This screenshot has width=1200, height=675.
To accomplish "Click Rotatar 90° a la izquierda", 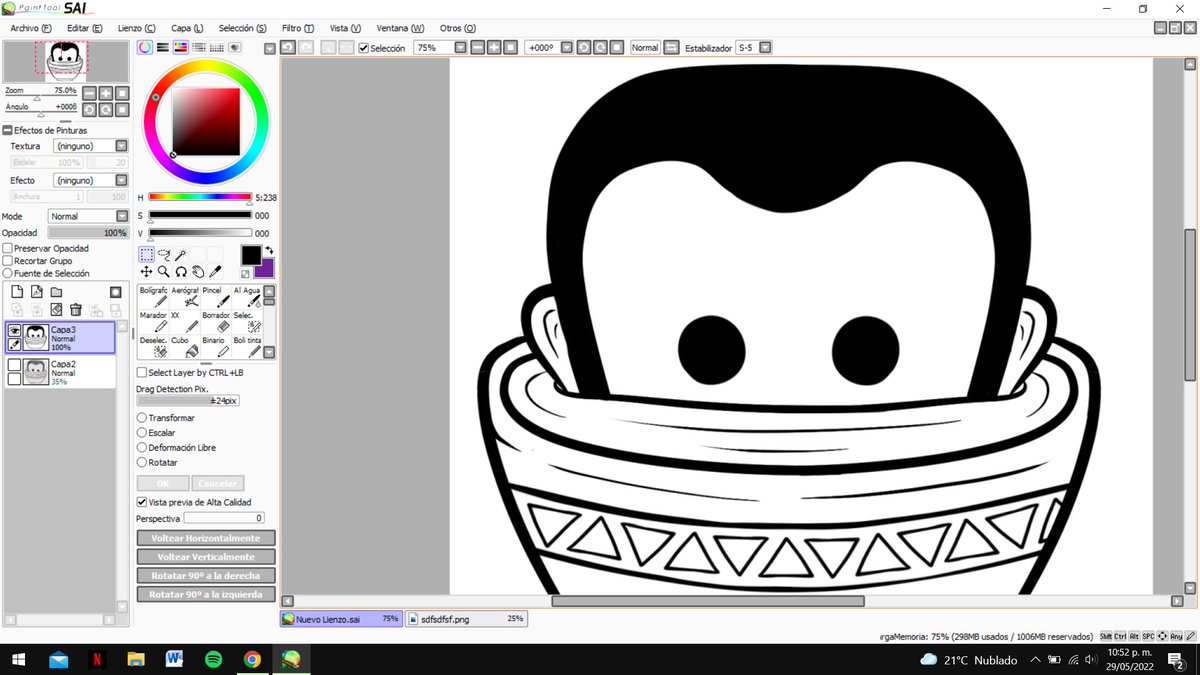I will point(206,594).
